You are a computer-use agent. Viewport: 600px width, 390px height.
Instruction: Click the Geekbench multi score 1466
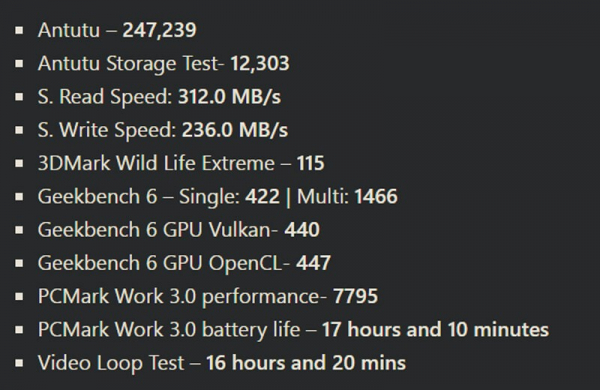(376, 196)
